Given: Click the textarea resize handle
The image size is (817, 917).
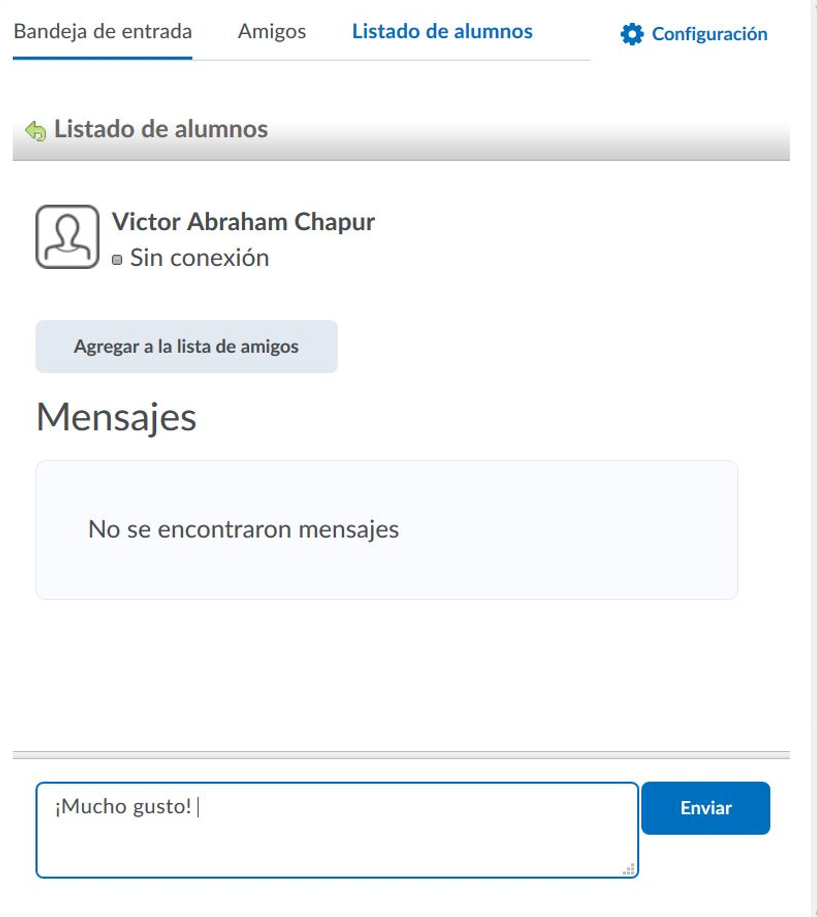Looking at the screenshot, I should point(629,870).
